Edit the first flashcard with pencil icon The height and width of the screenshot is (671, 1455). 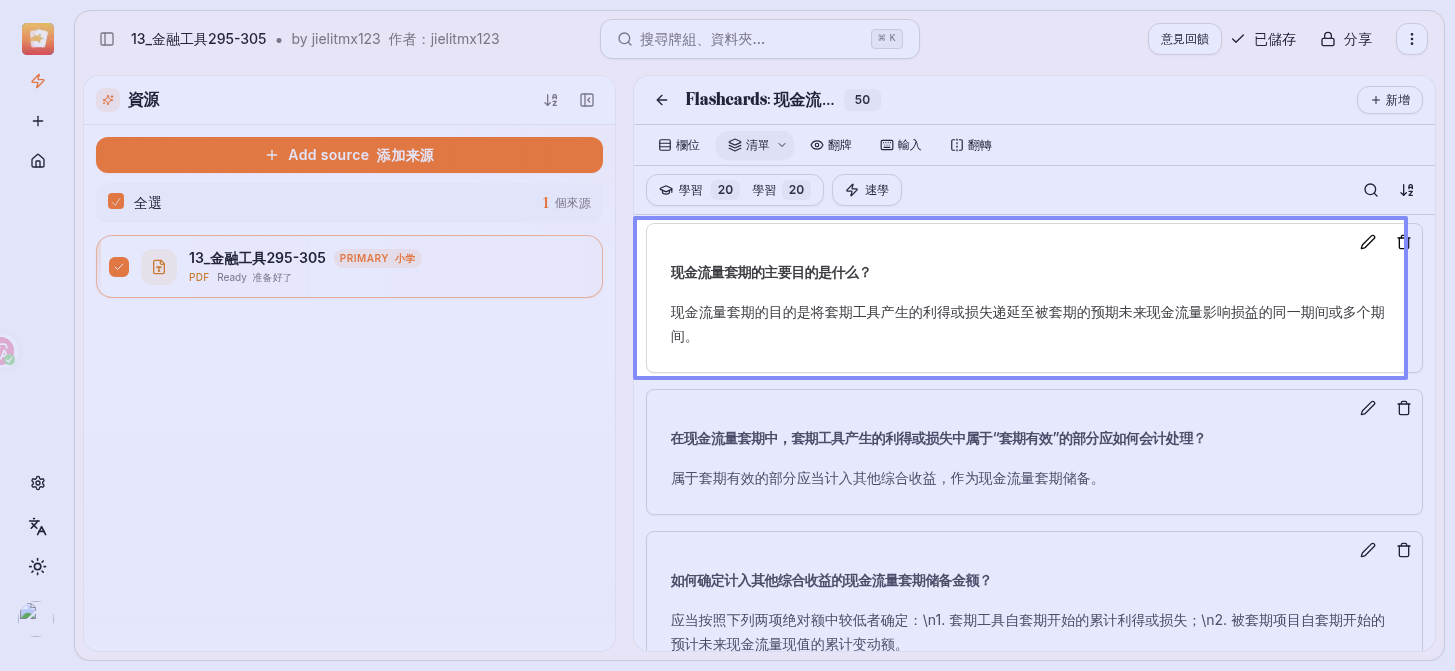pos(1368,242)
